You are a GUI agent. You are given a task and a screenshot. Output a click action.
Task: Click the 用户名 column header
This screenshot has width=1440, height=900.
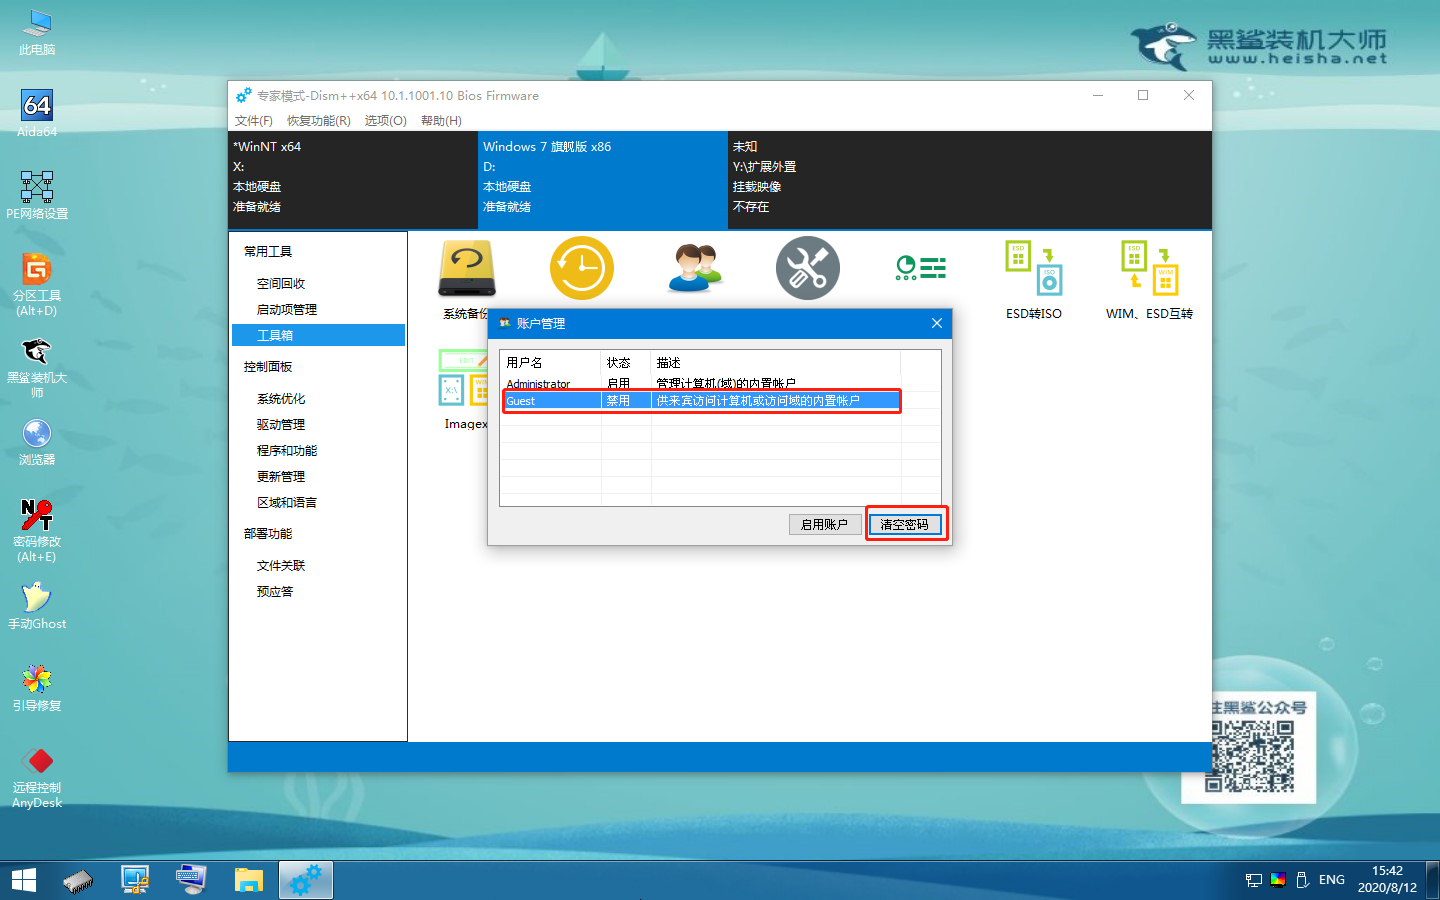(x=550, y=362)
